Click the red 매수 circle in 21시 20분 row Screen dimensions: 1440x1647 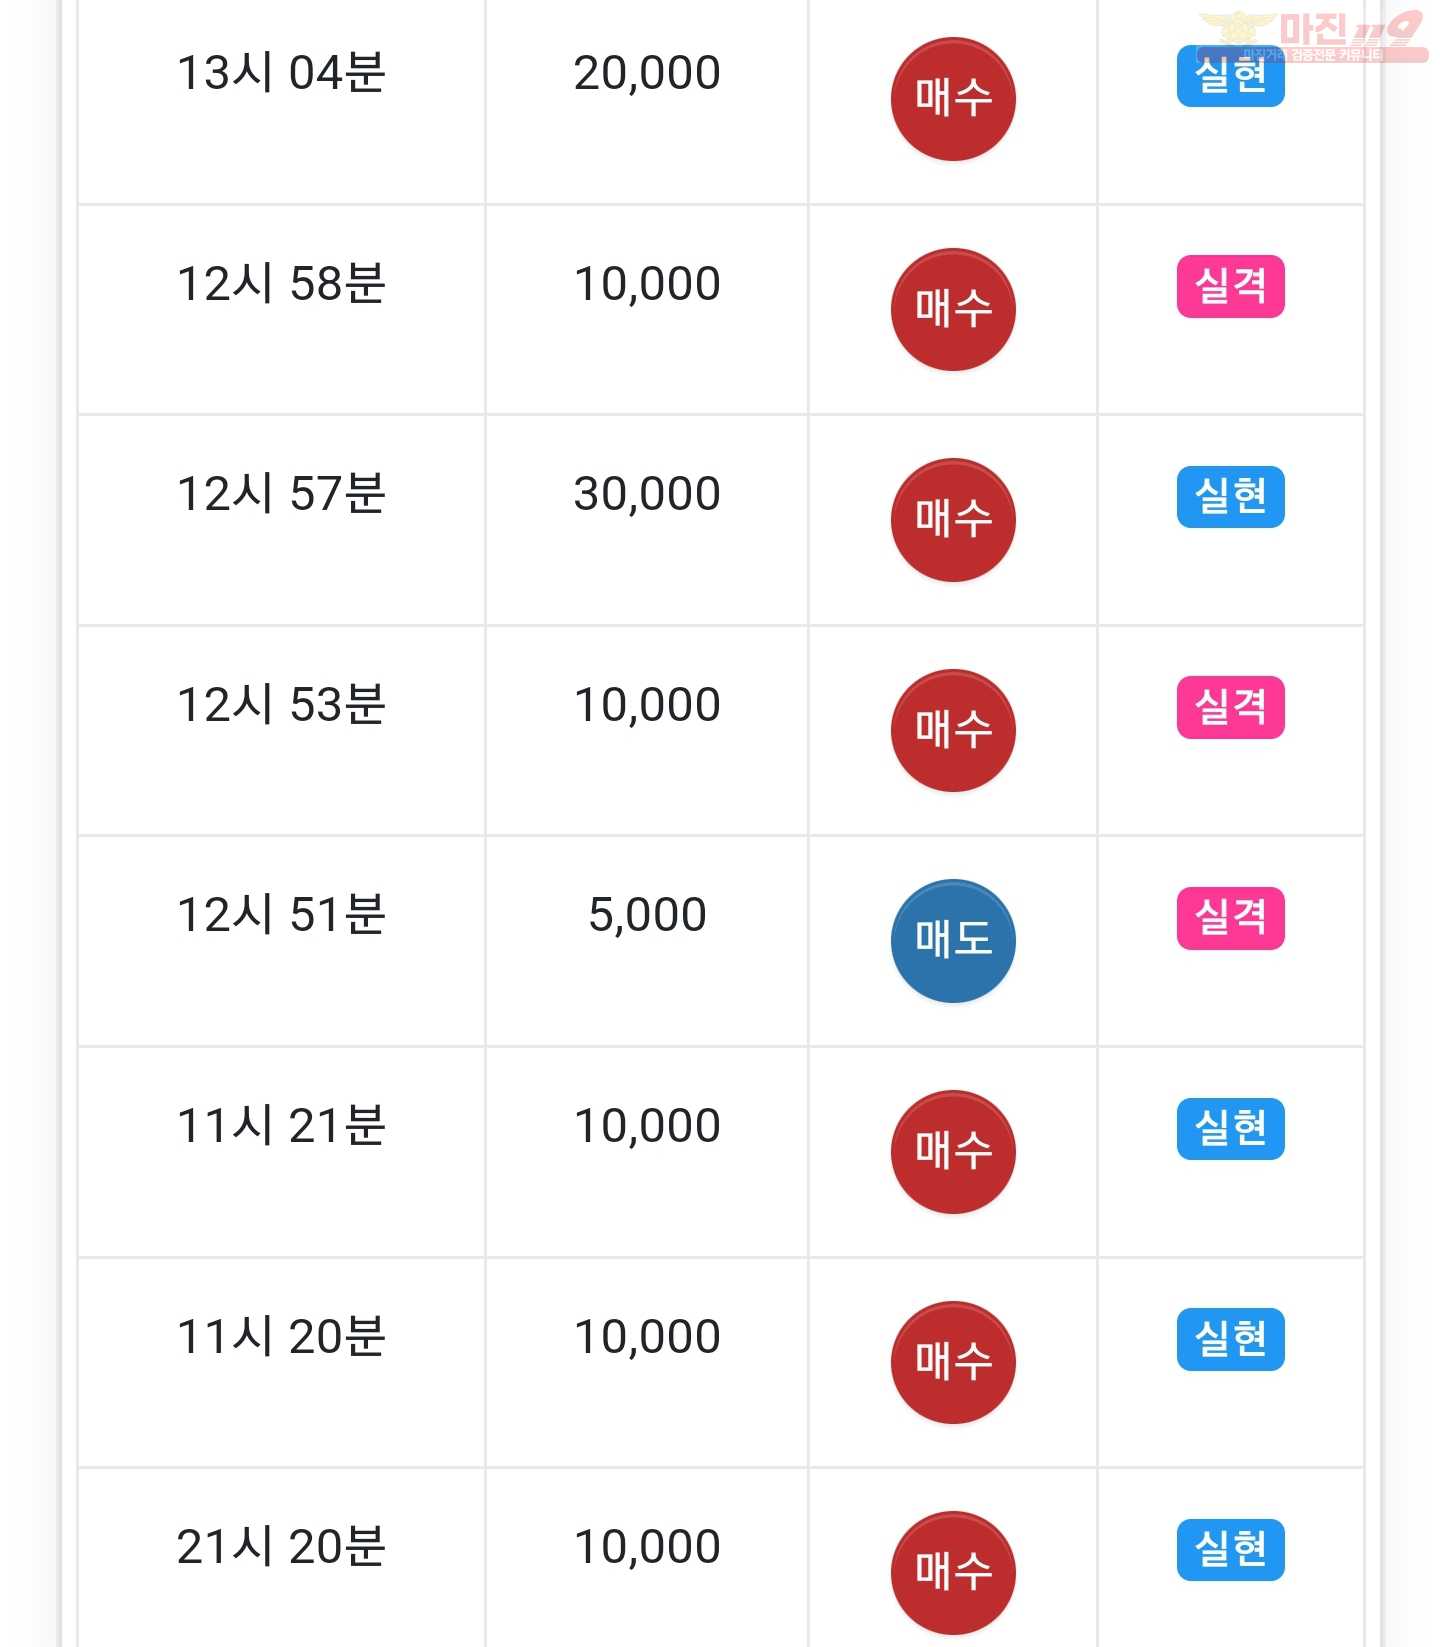(x=953, y=1573)
